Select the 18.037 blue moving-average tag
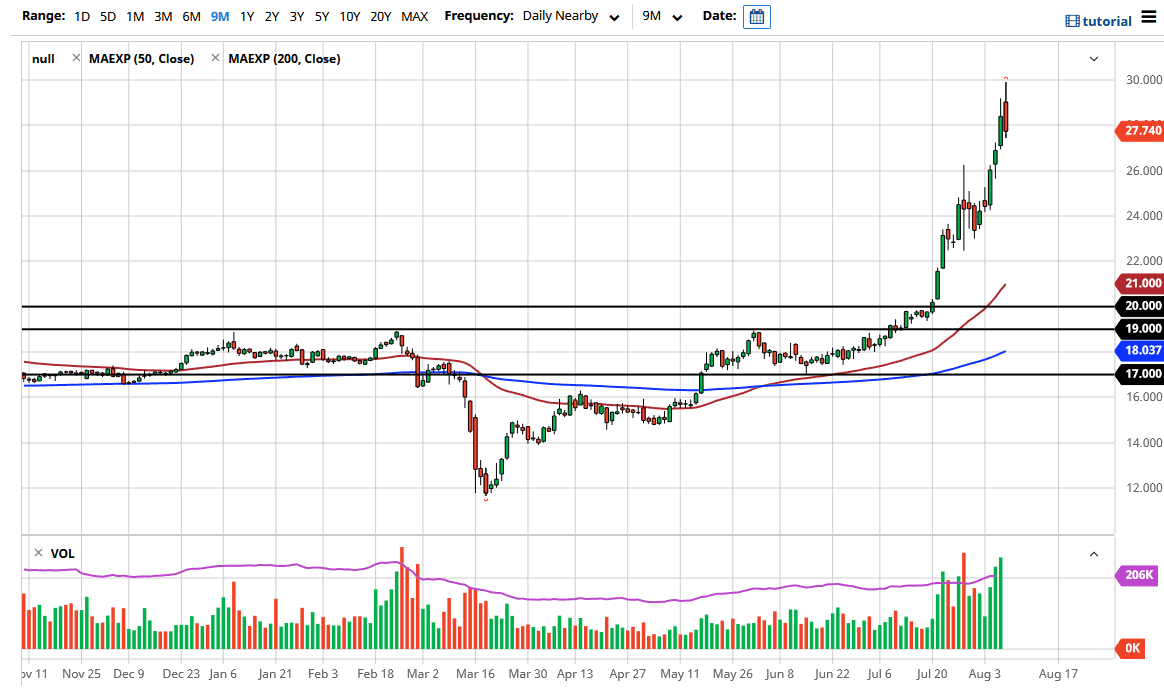 tap(1141, 350)
